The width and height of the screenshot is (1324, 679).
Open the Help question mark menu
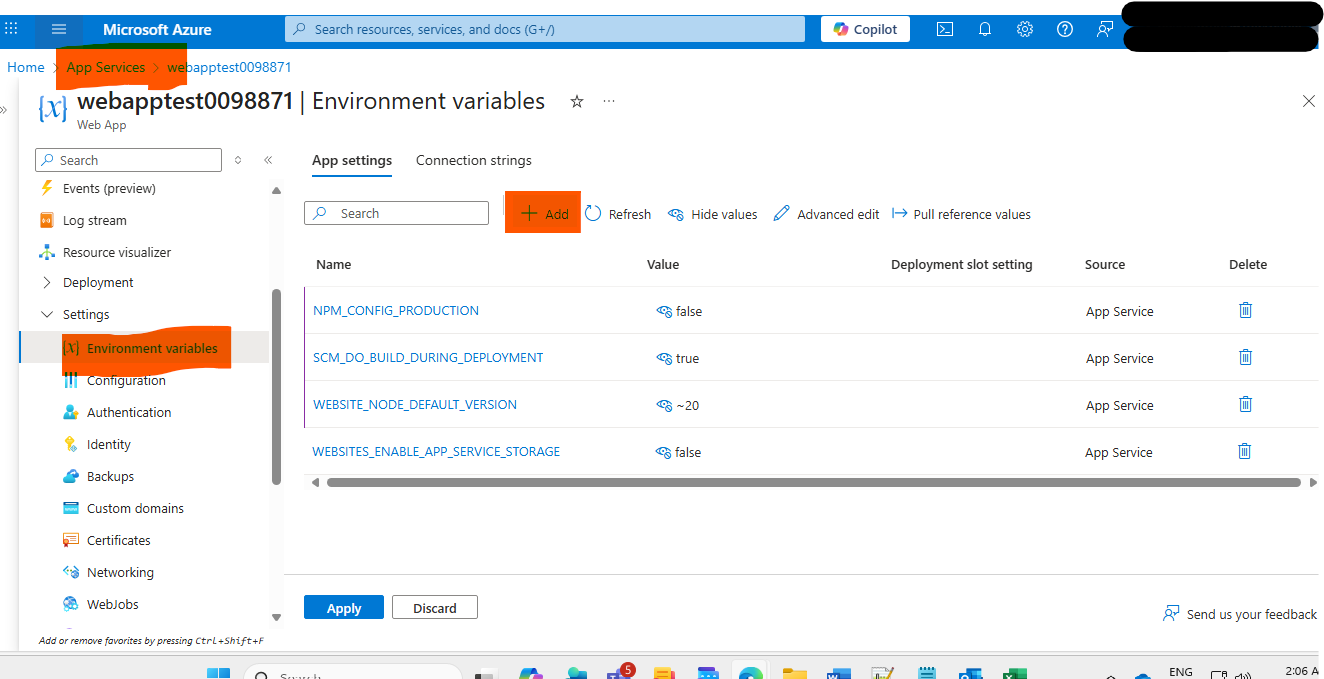(x=1065, y=29)
